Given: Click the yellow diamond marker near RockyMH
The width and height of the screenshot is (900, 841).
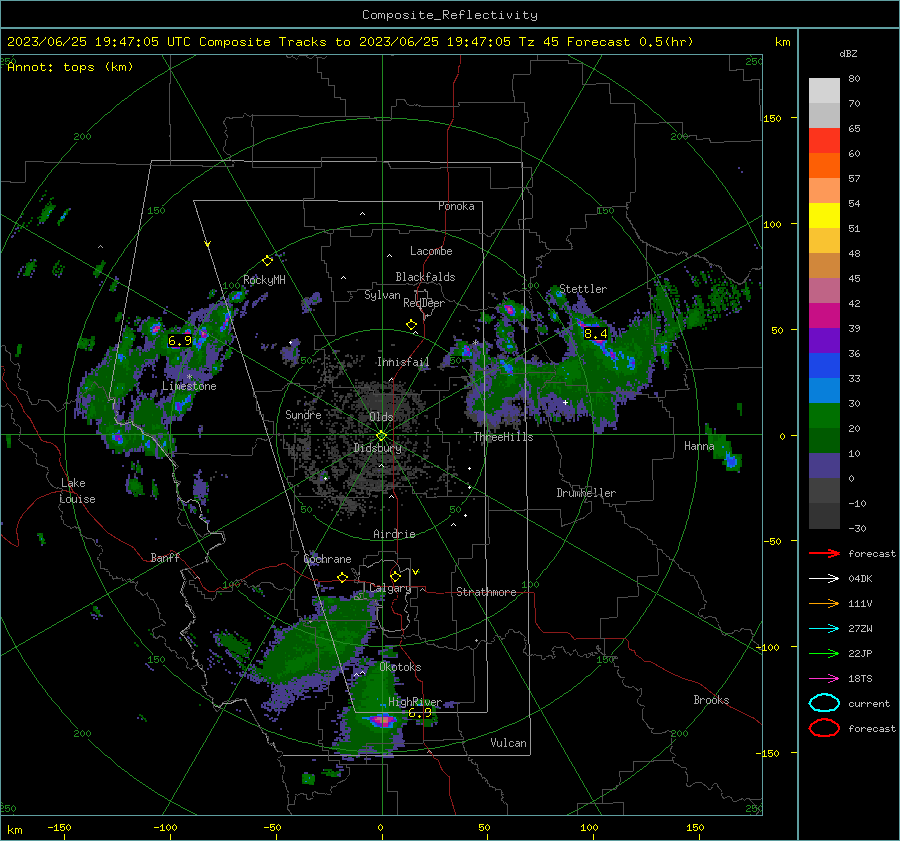Looking at the screenshot, I should [x=267, y=261].
